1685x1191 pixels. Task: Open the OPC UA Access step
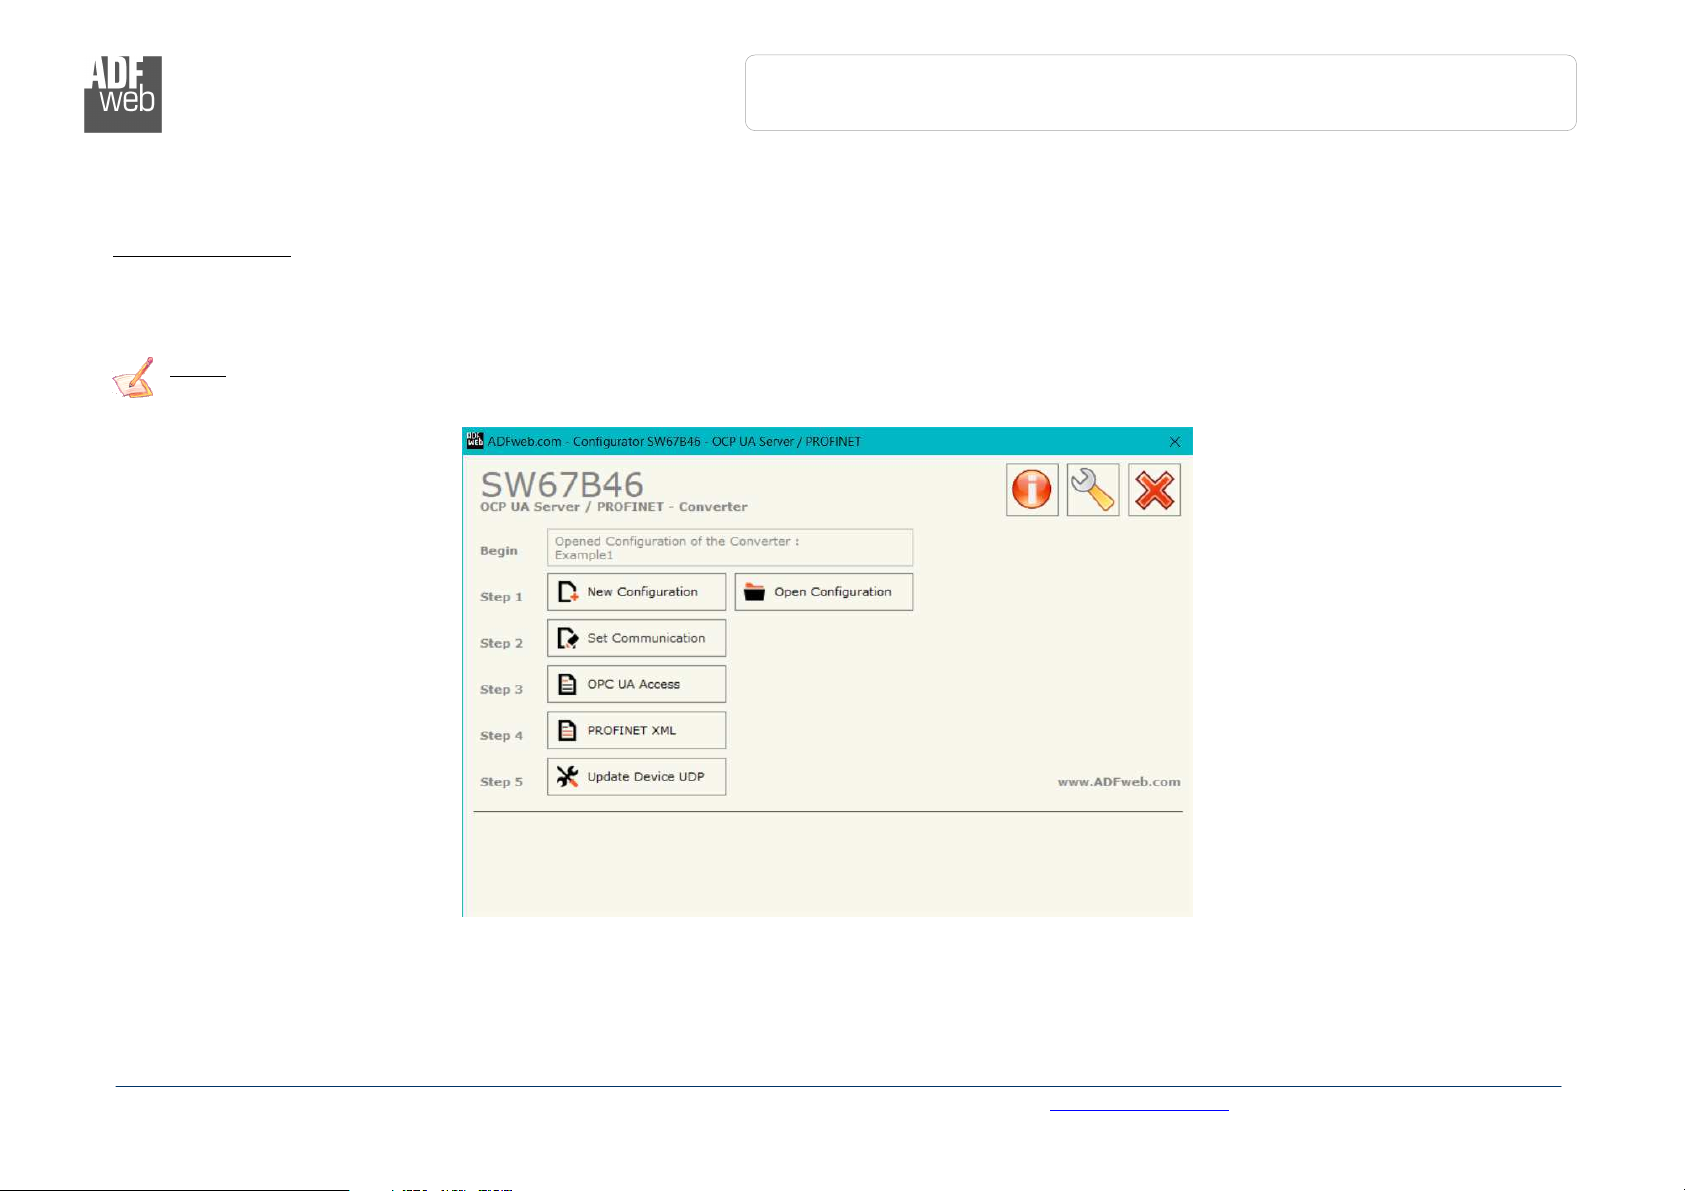point(636,684)
